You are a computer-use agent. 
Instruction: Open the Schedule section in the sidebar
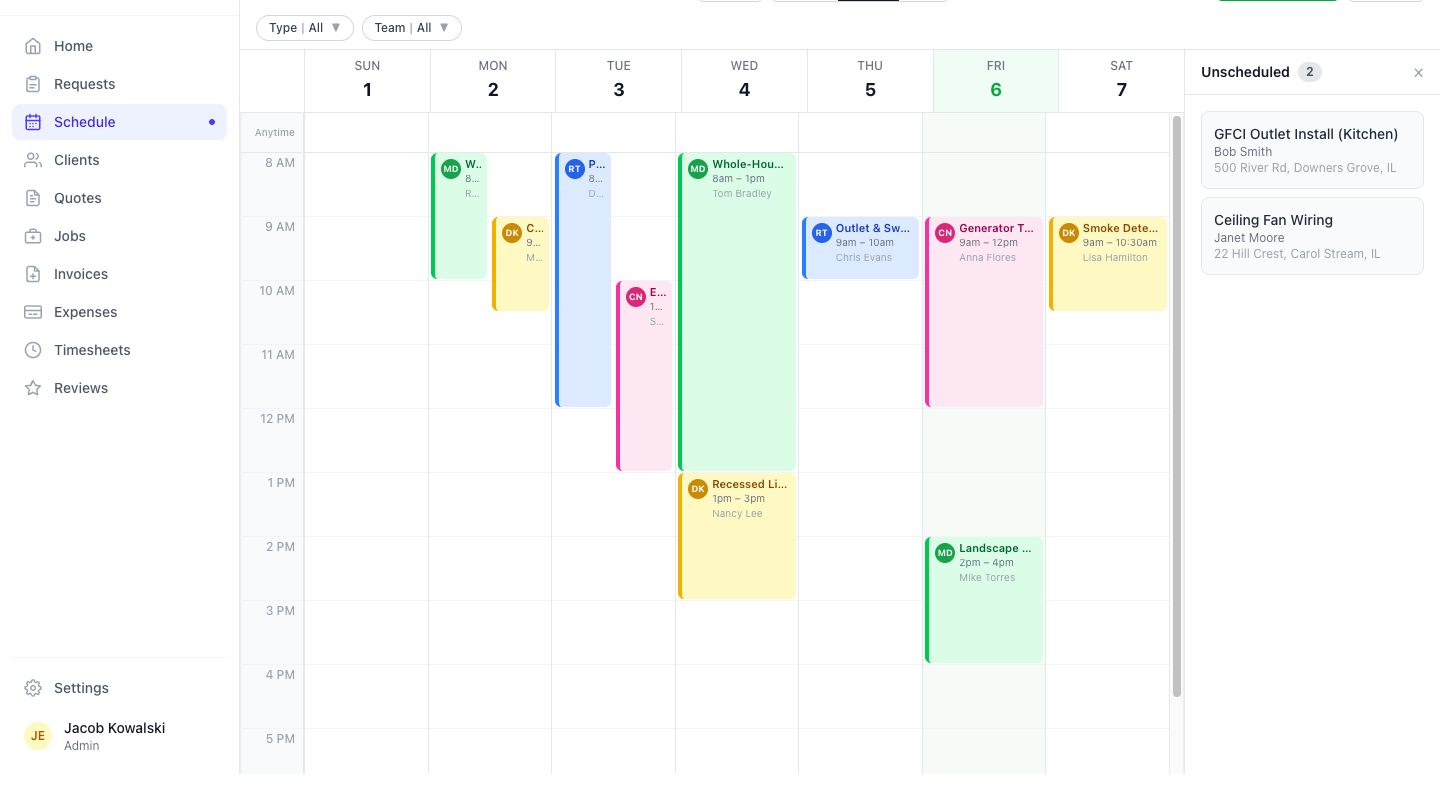[84, 121]
